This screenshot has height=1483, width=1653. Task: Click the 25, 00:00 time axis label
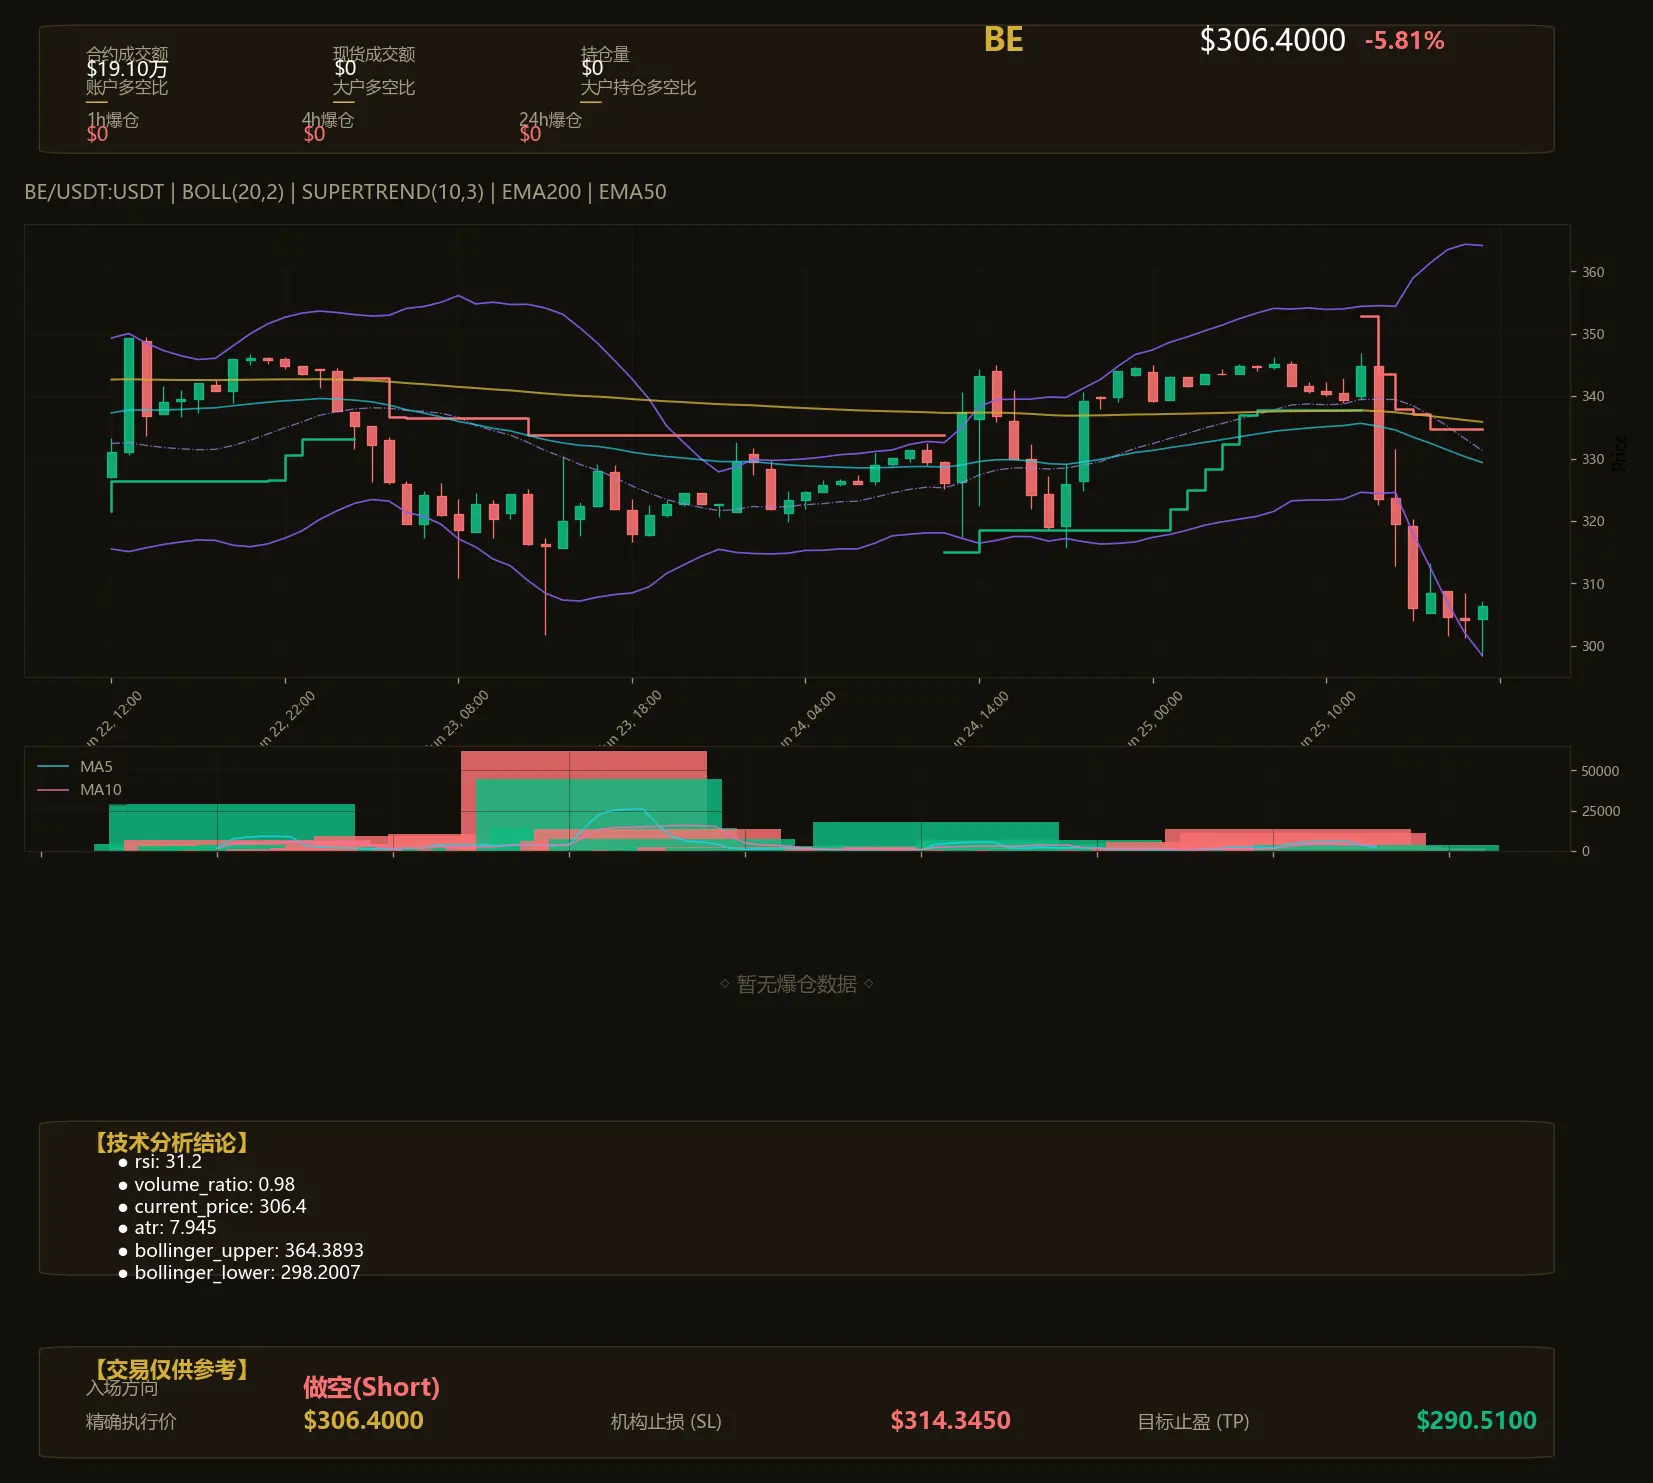click(x=1153, y=718)
